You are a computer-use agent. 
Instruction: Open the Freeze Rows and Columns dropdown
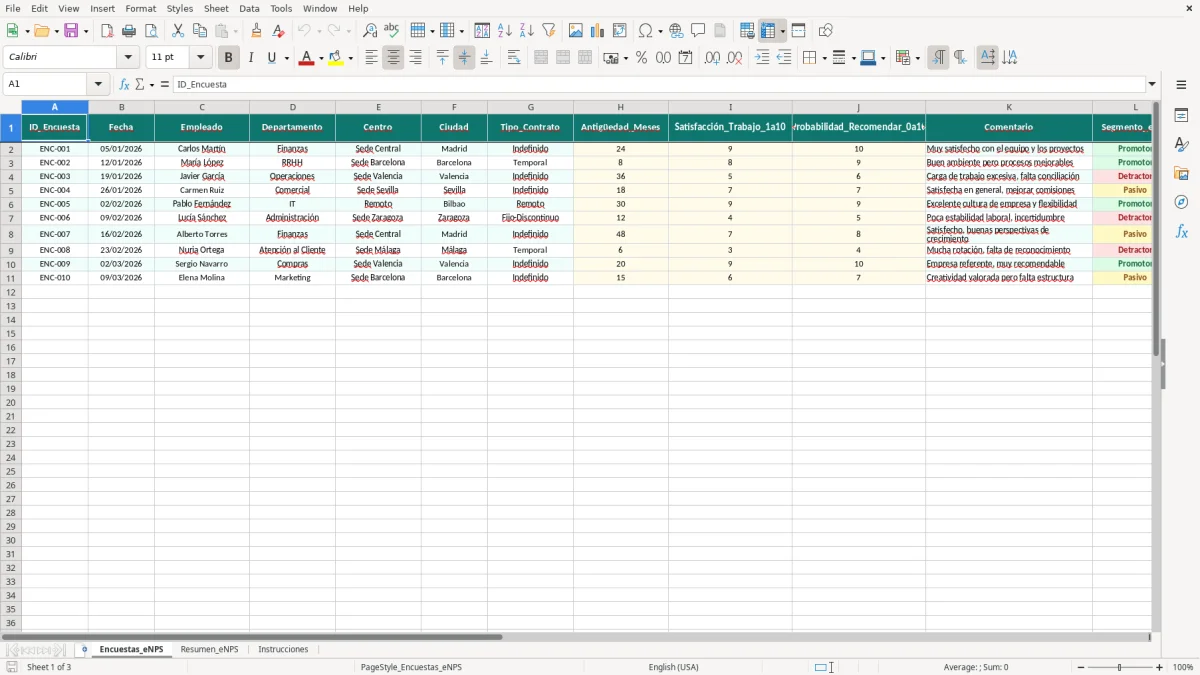pyautogui.click(x=783, y=31)
